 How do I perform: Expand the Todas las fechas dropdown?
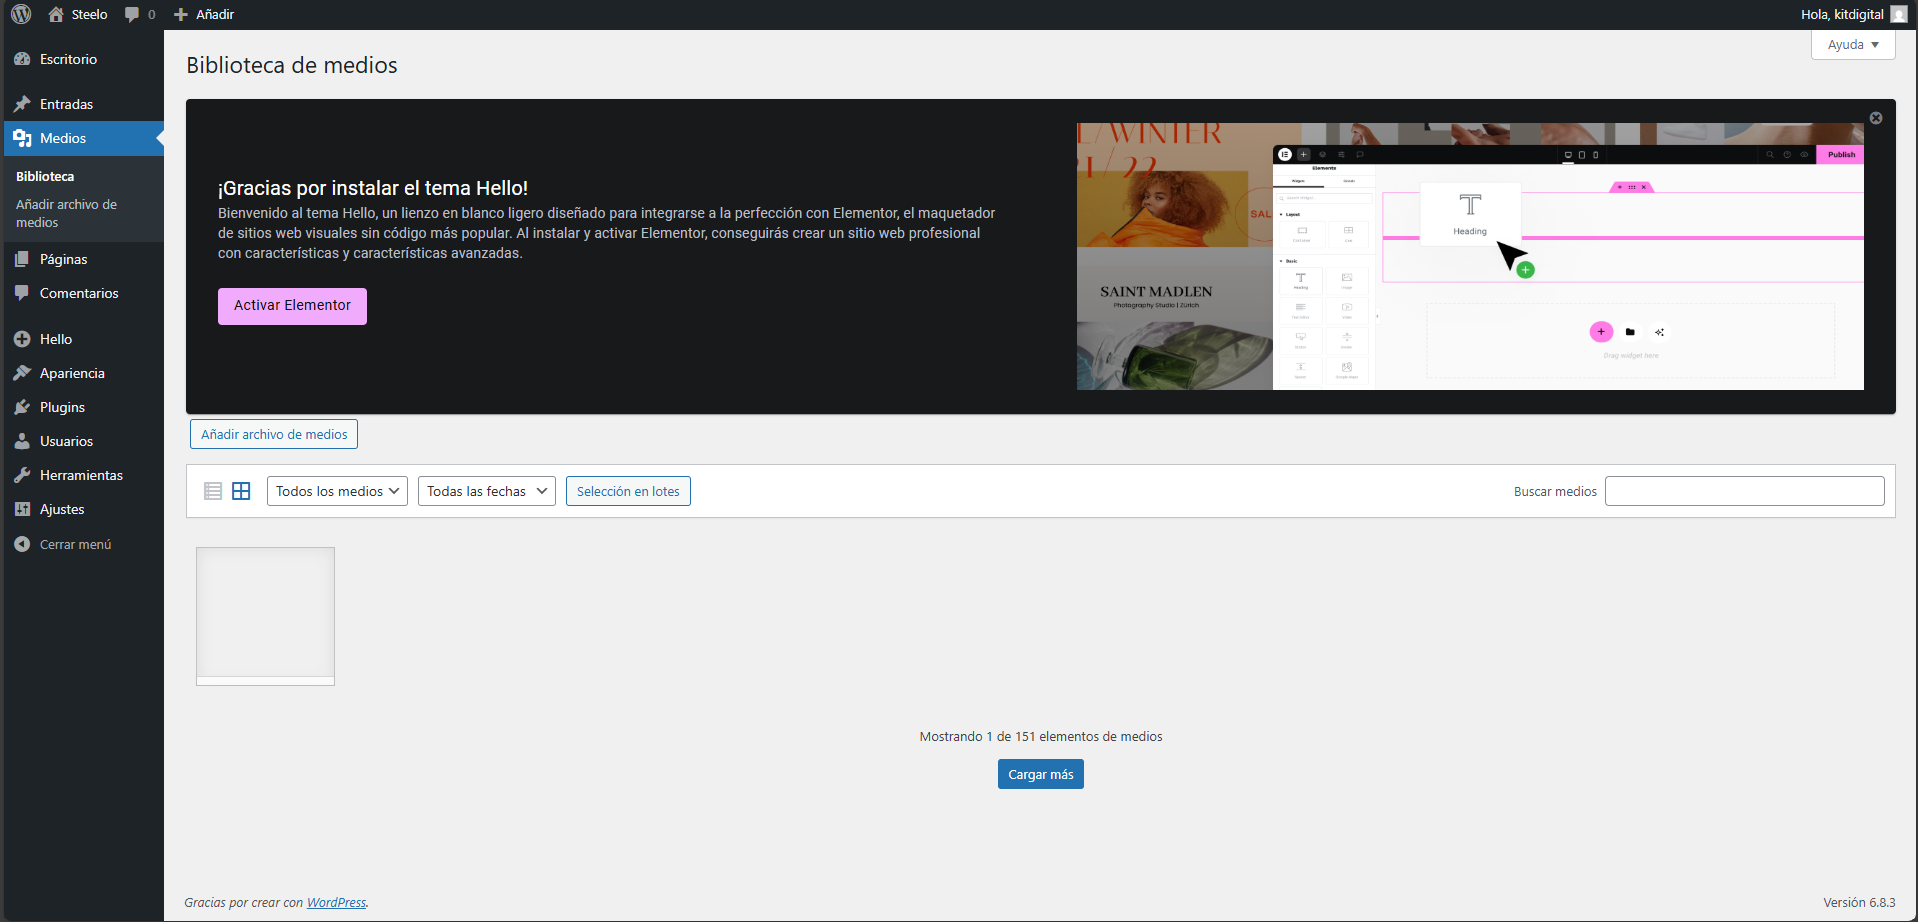pyautogui.click(x=486, y=491)
